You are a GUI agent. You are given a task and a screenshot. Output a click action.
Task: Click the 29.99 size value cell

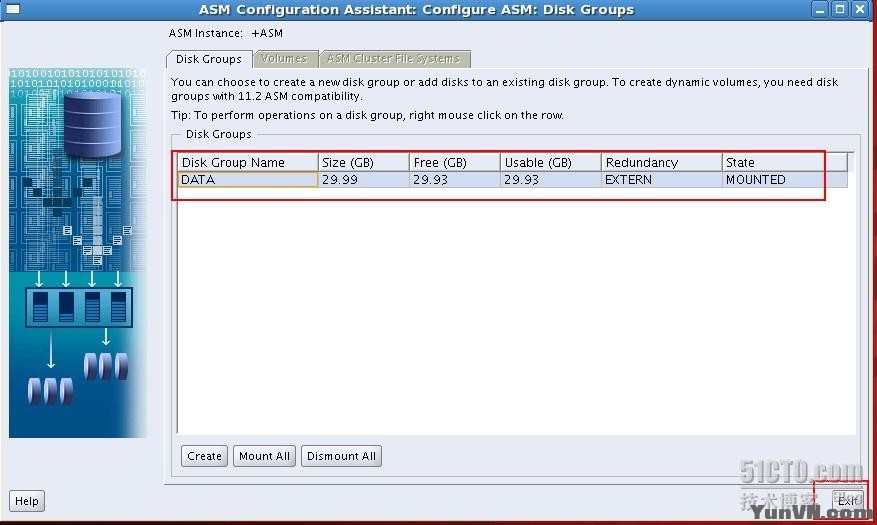point(364,179)
